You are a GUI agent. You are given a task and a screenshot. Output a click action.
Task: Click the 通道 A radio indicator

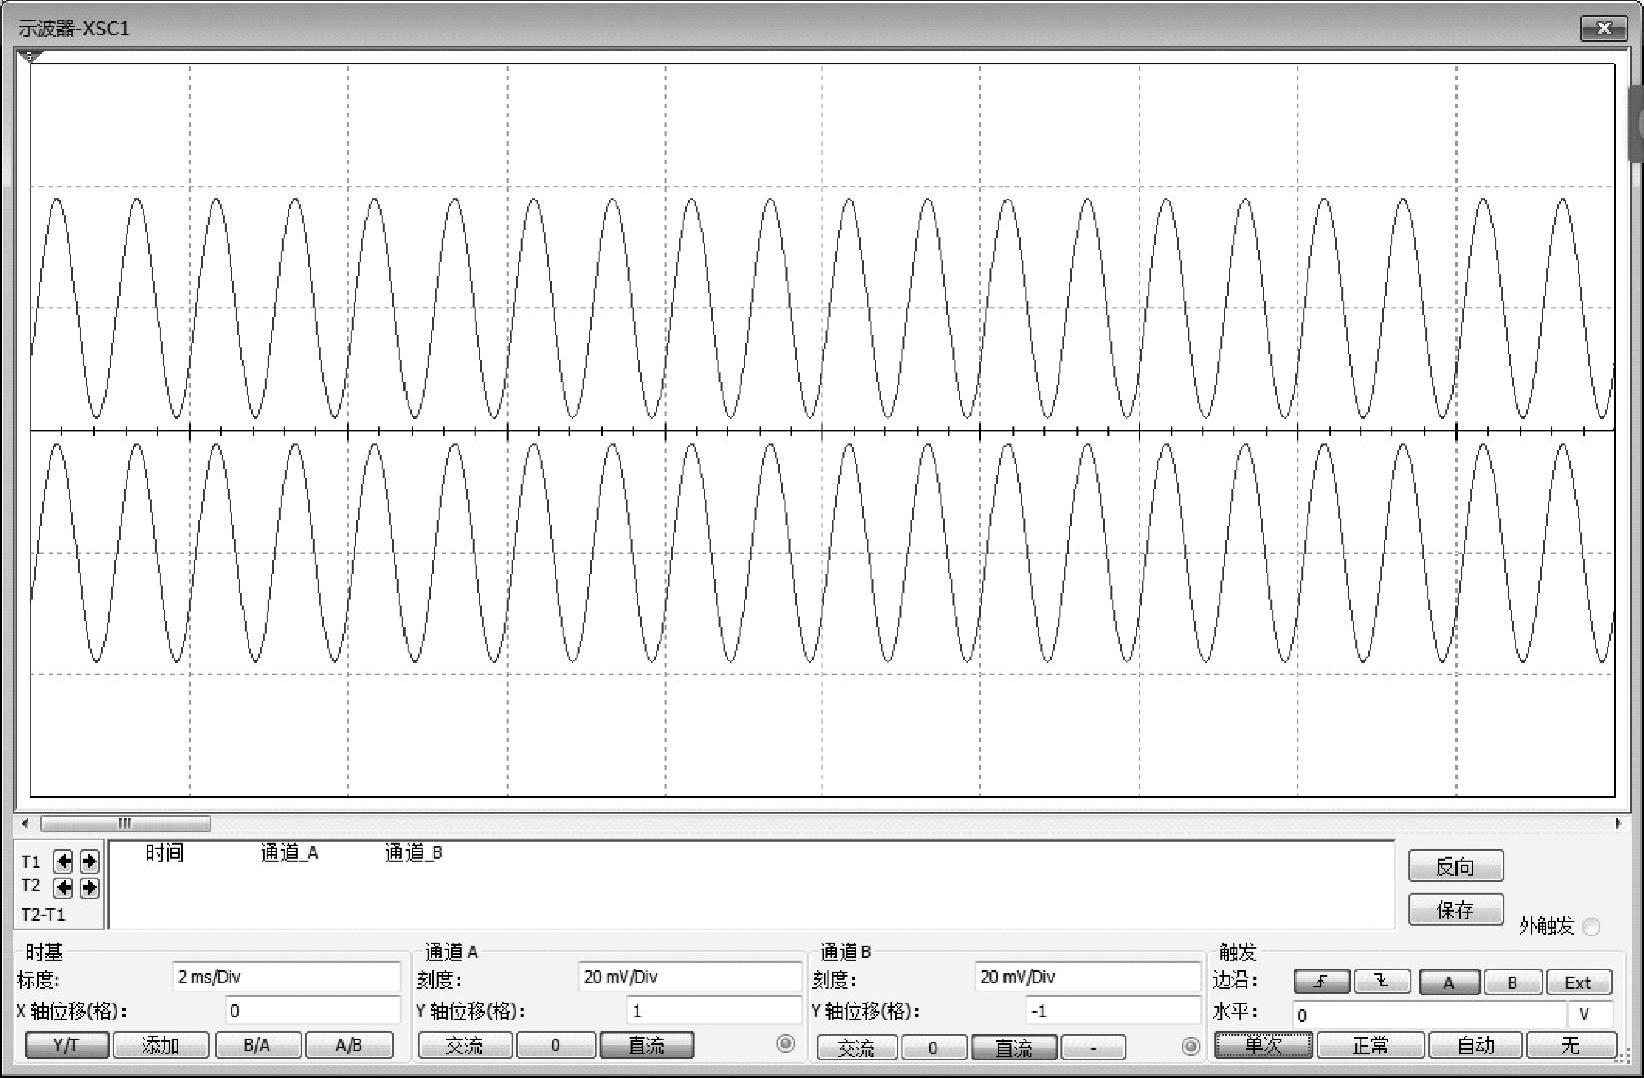tap(786, 1044)
